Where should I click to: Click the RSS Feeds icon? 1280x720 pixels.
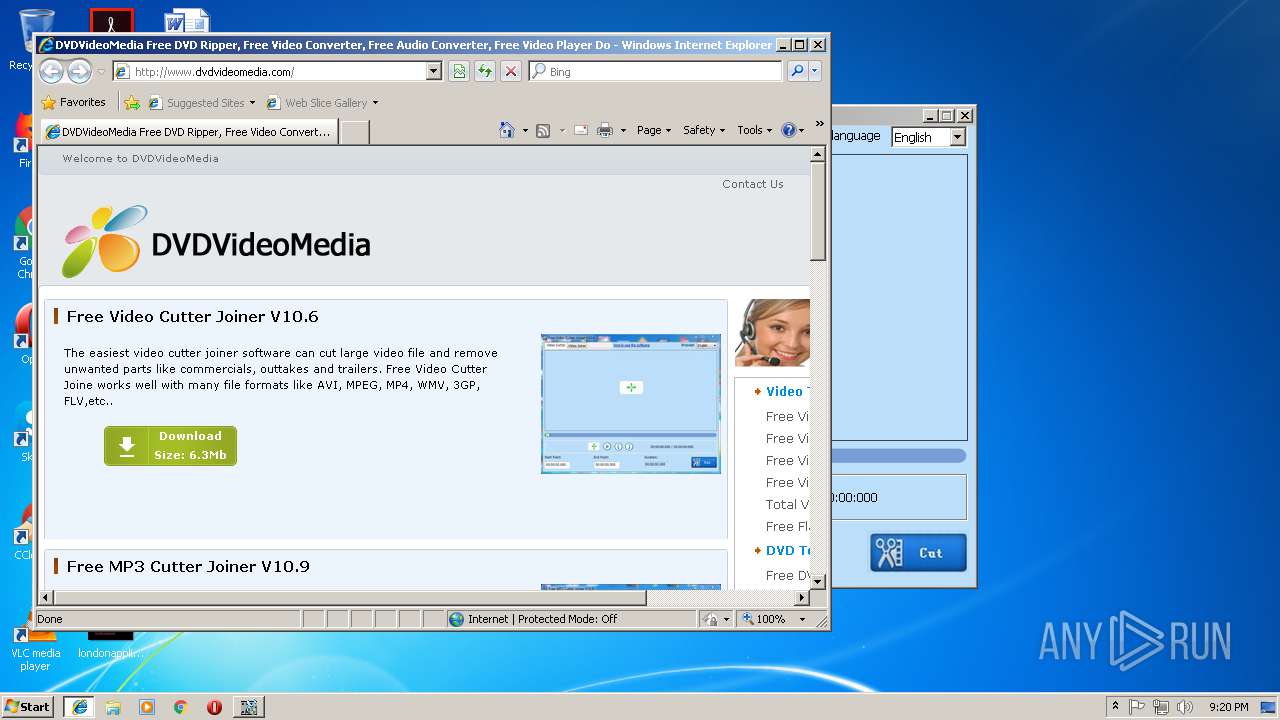click(x=543, y=130)
